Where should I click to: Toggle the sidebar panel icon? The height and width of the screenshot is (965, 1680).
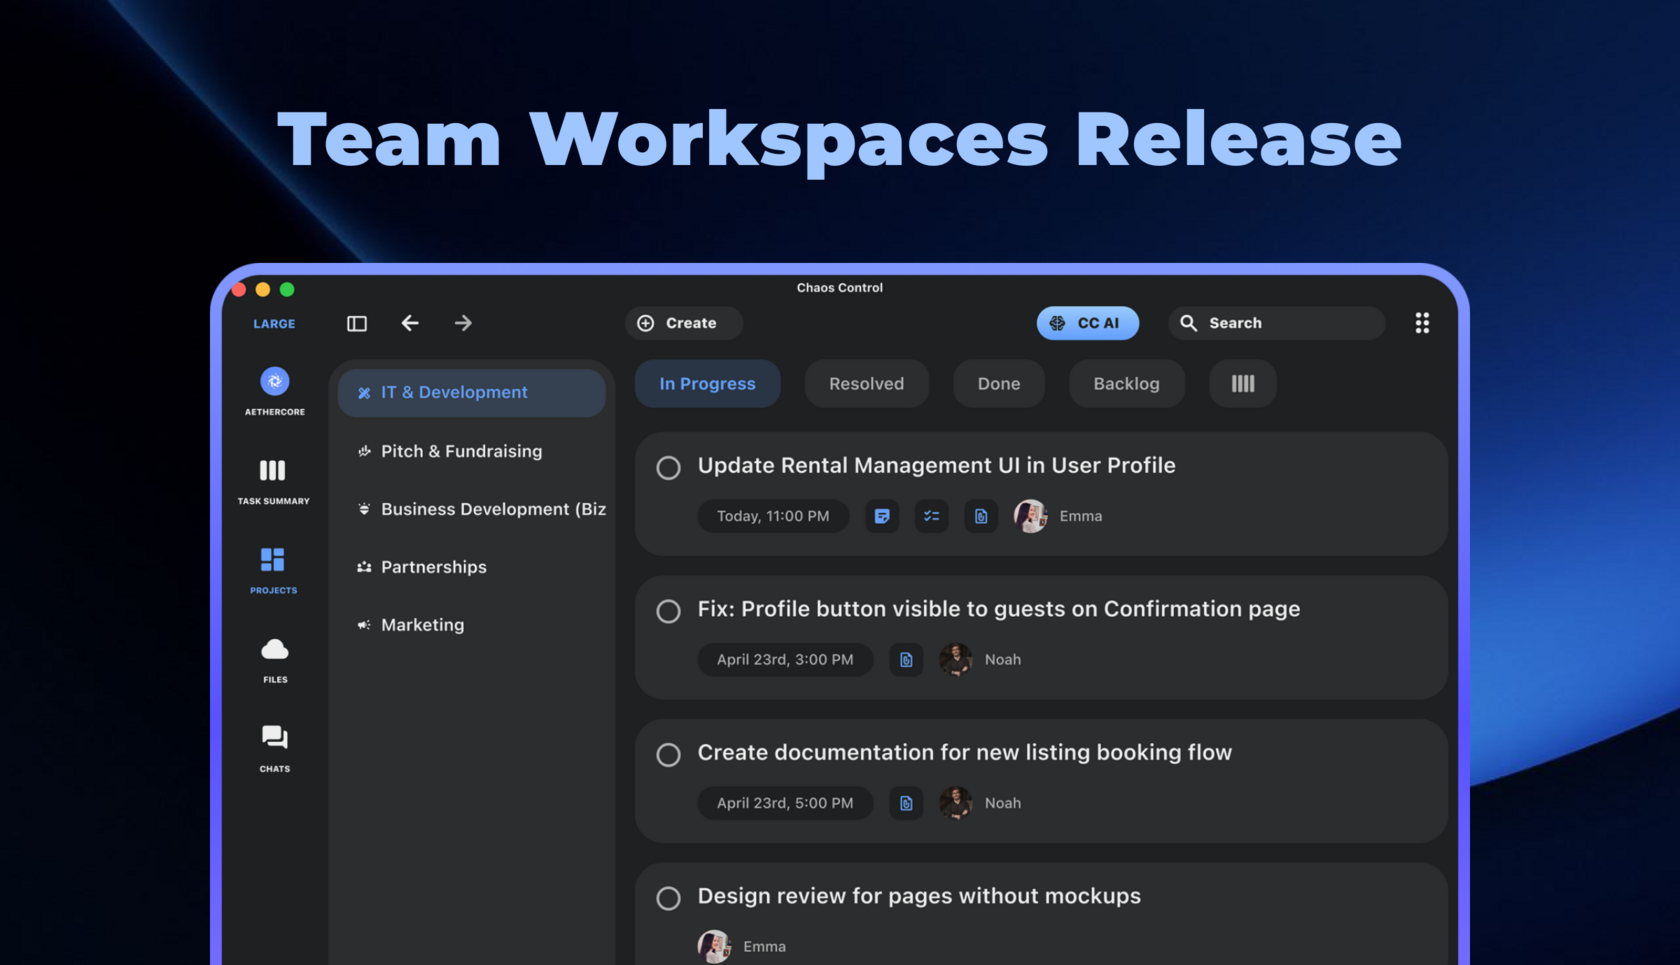pos(357,323)
